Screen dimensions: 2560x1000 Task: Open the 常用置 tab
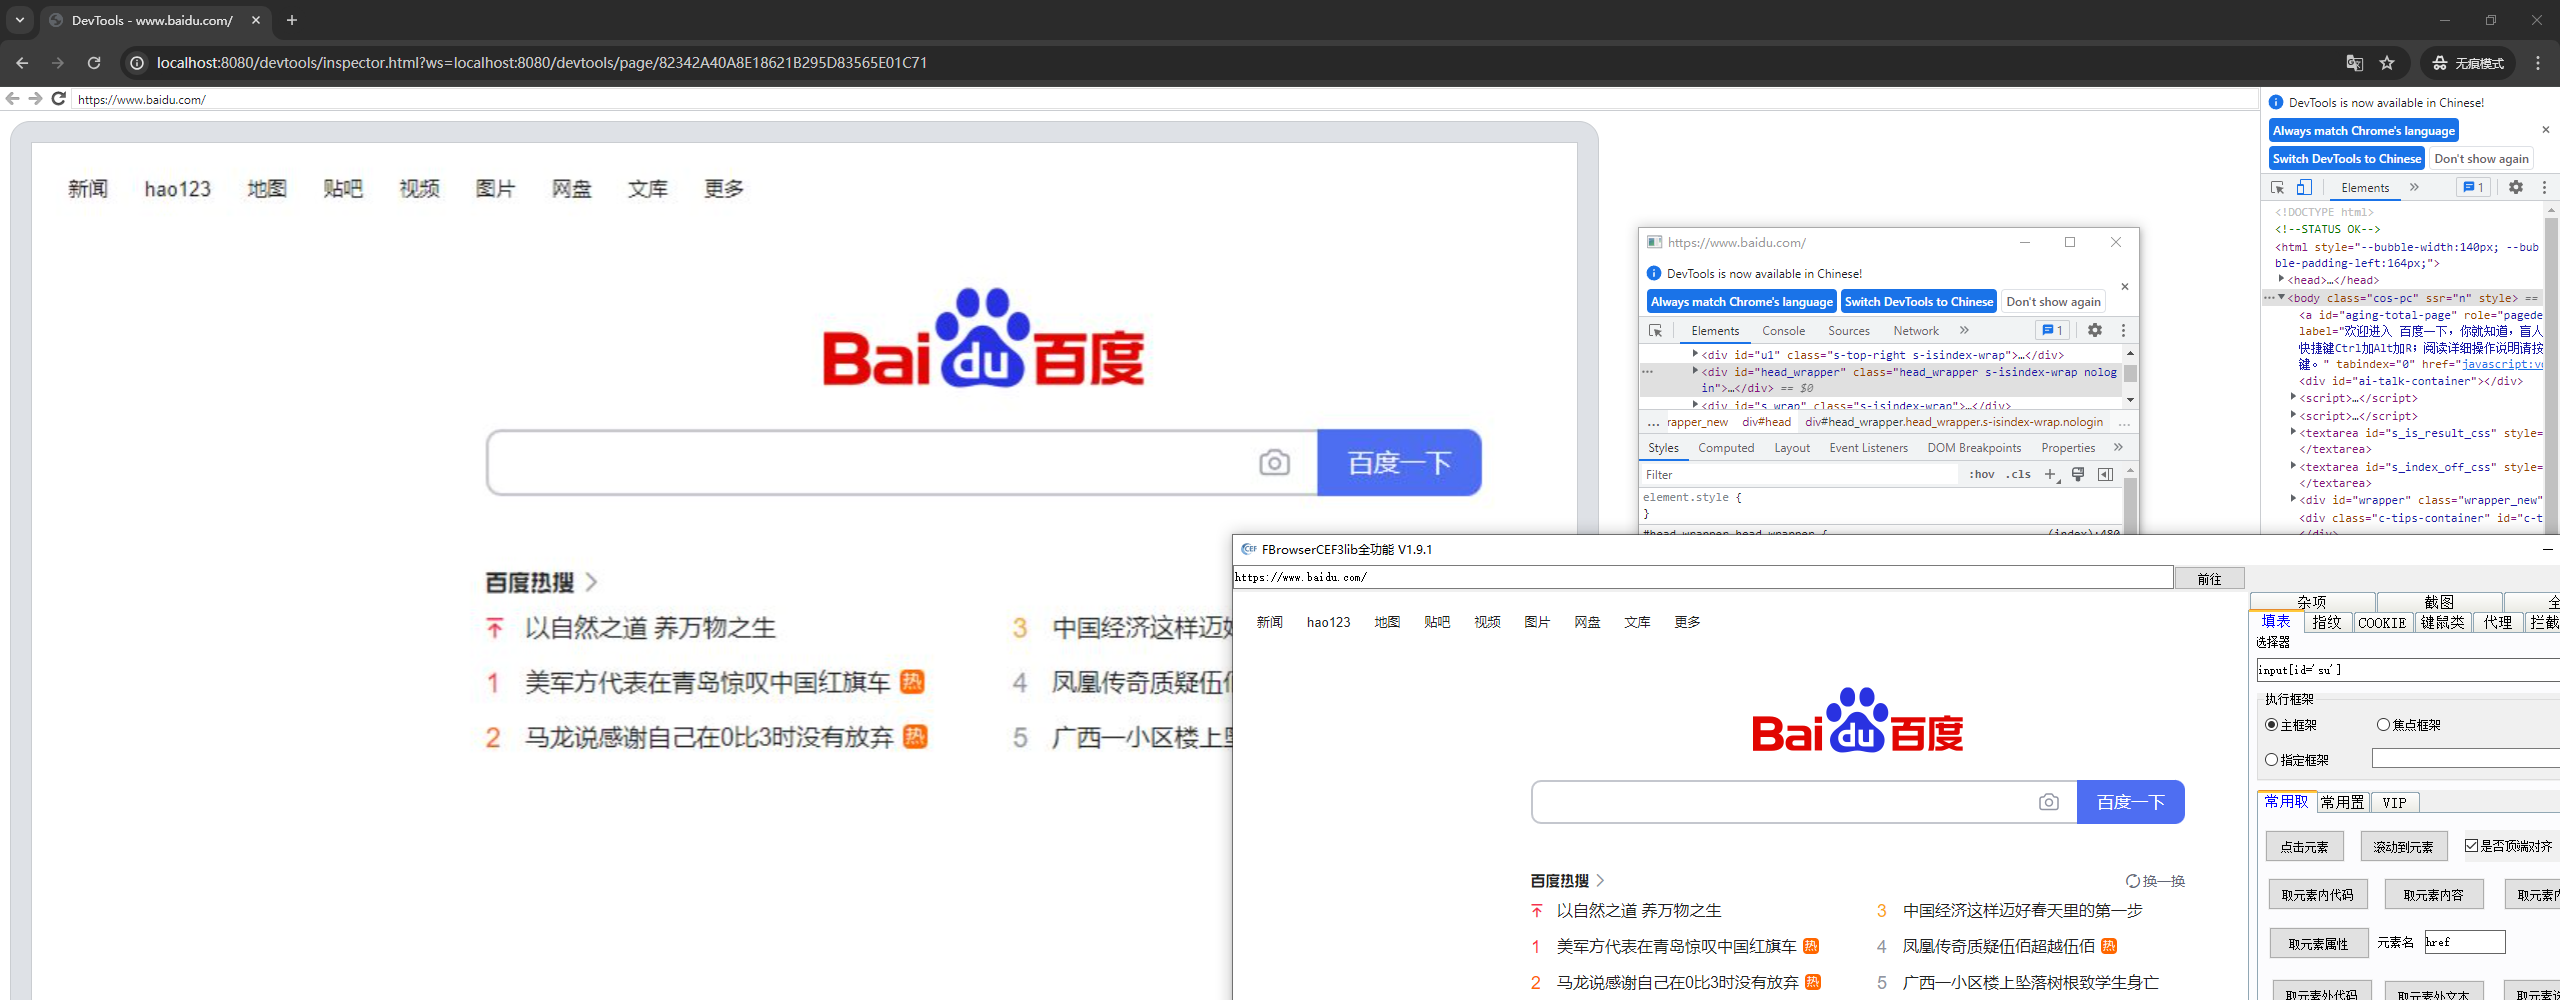tap(2342, 802)
